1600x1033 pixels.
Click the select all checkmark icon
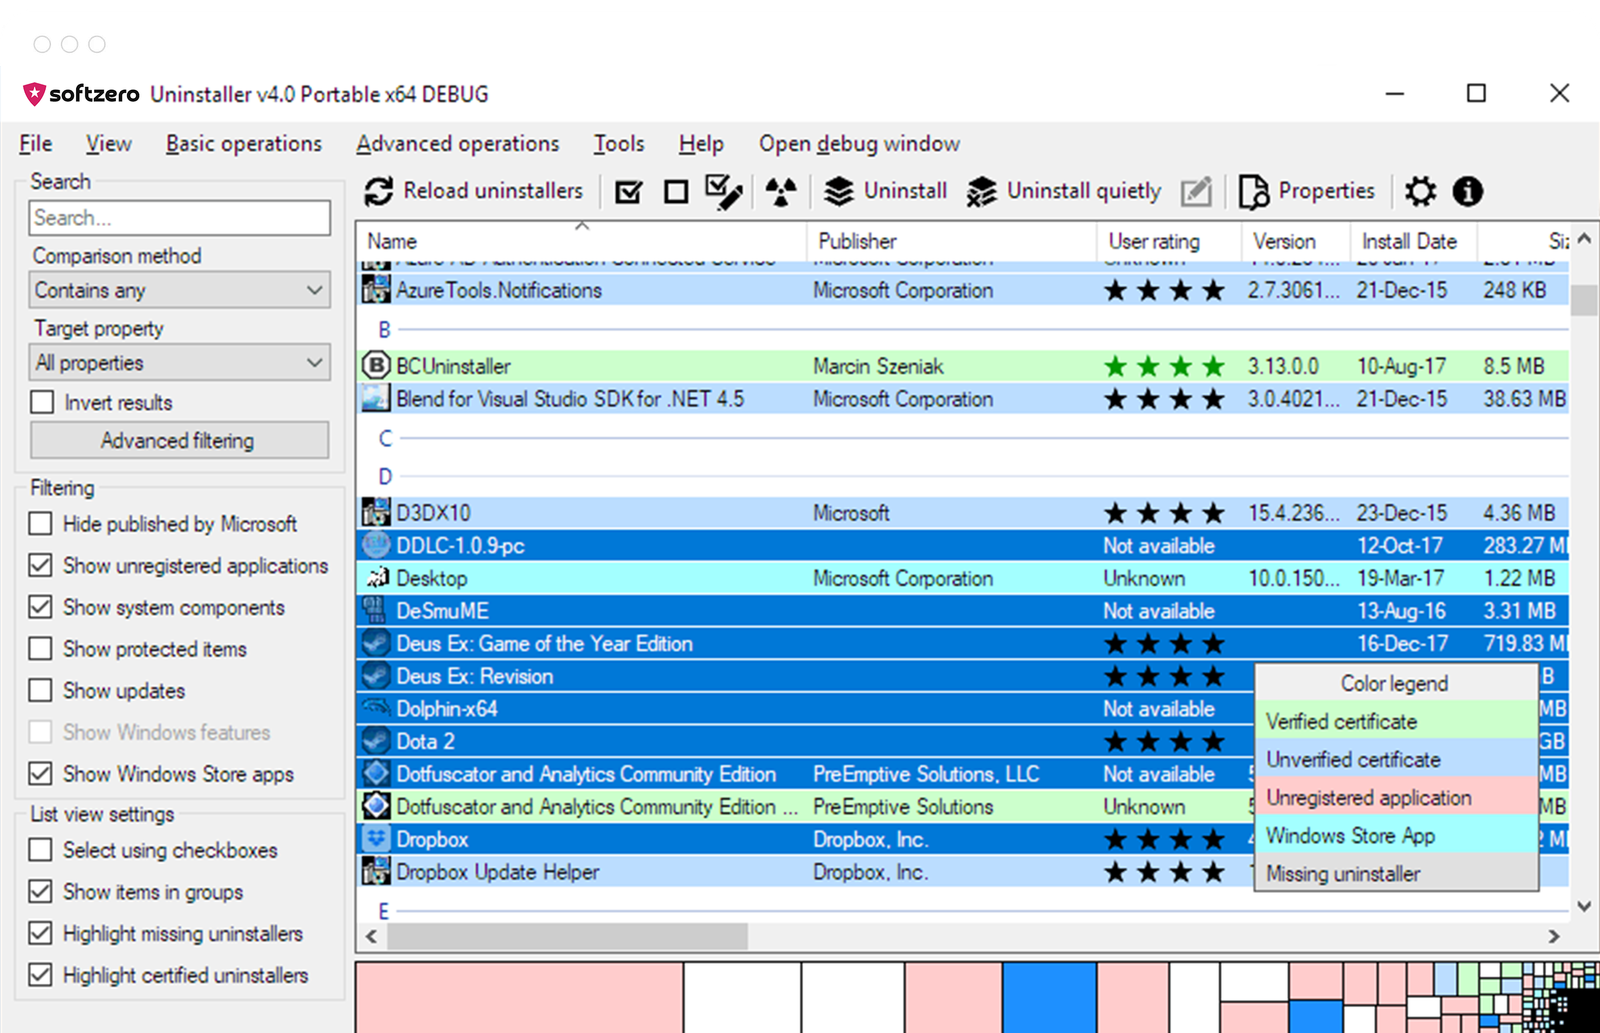click(629, 191)
